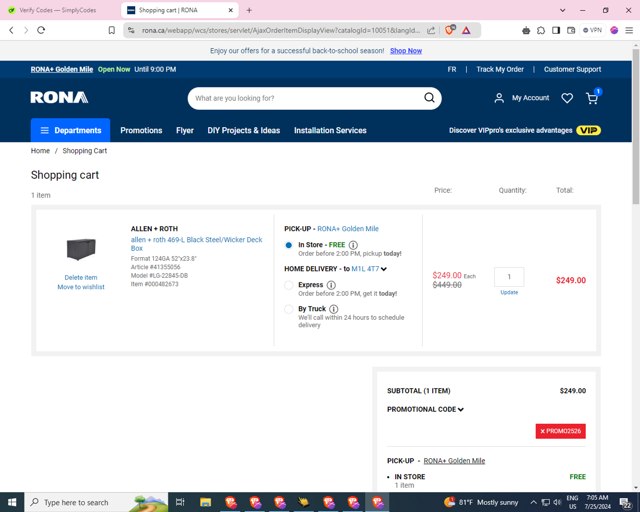Expand the Promotional Code section
The height and width of the screenshot is (512, 640).
click(425, 410)
